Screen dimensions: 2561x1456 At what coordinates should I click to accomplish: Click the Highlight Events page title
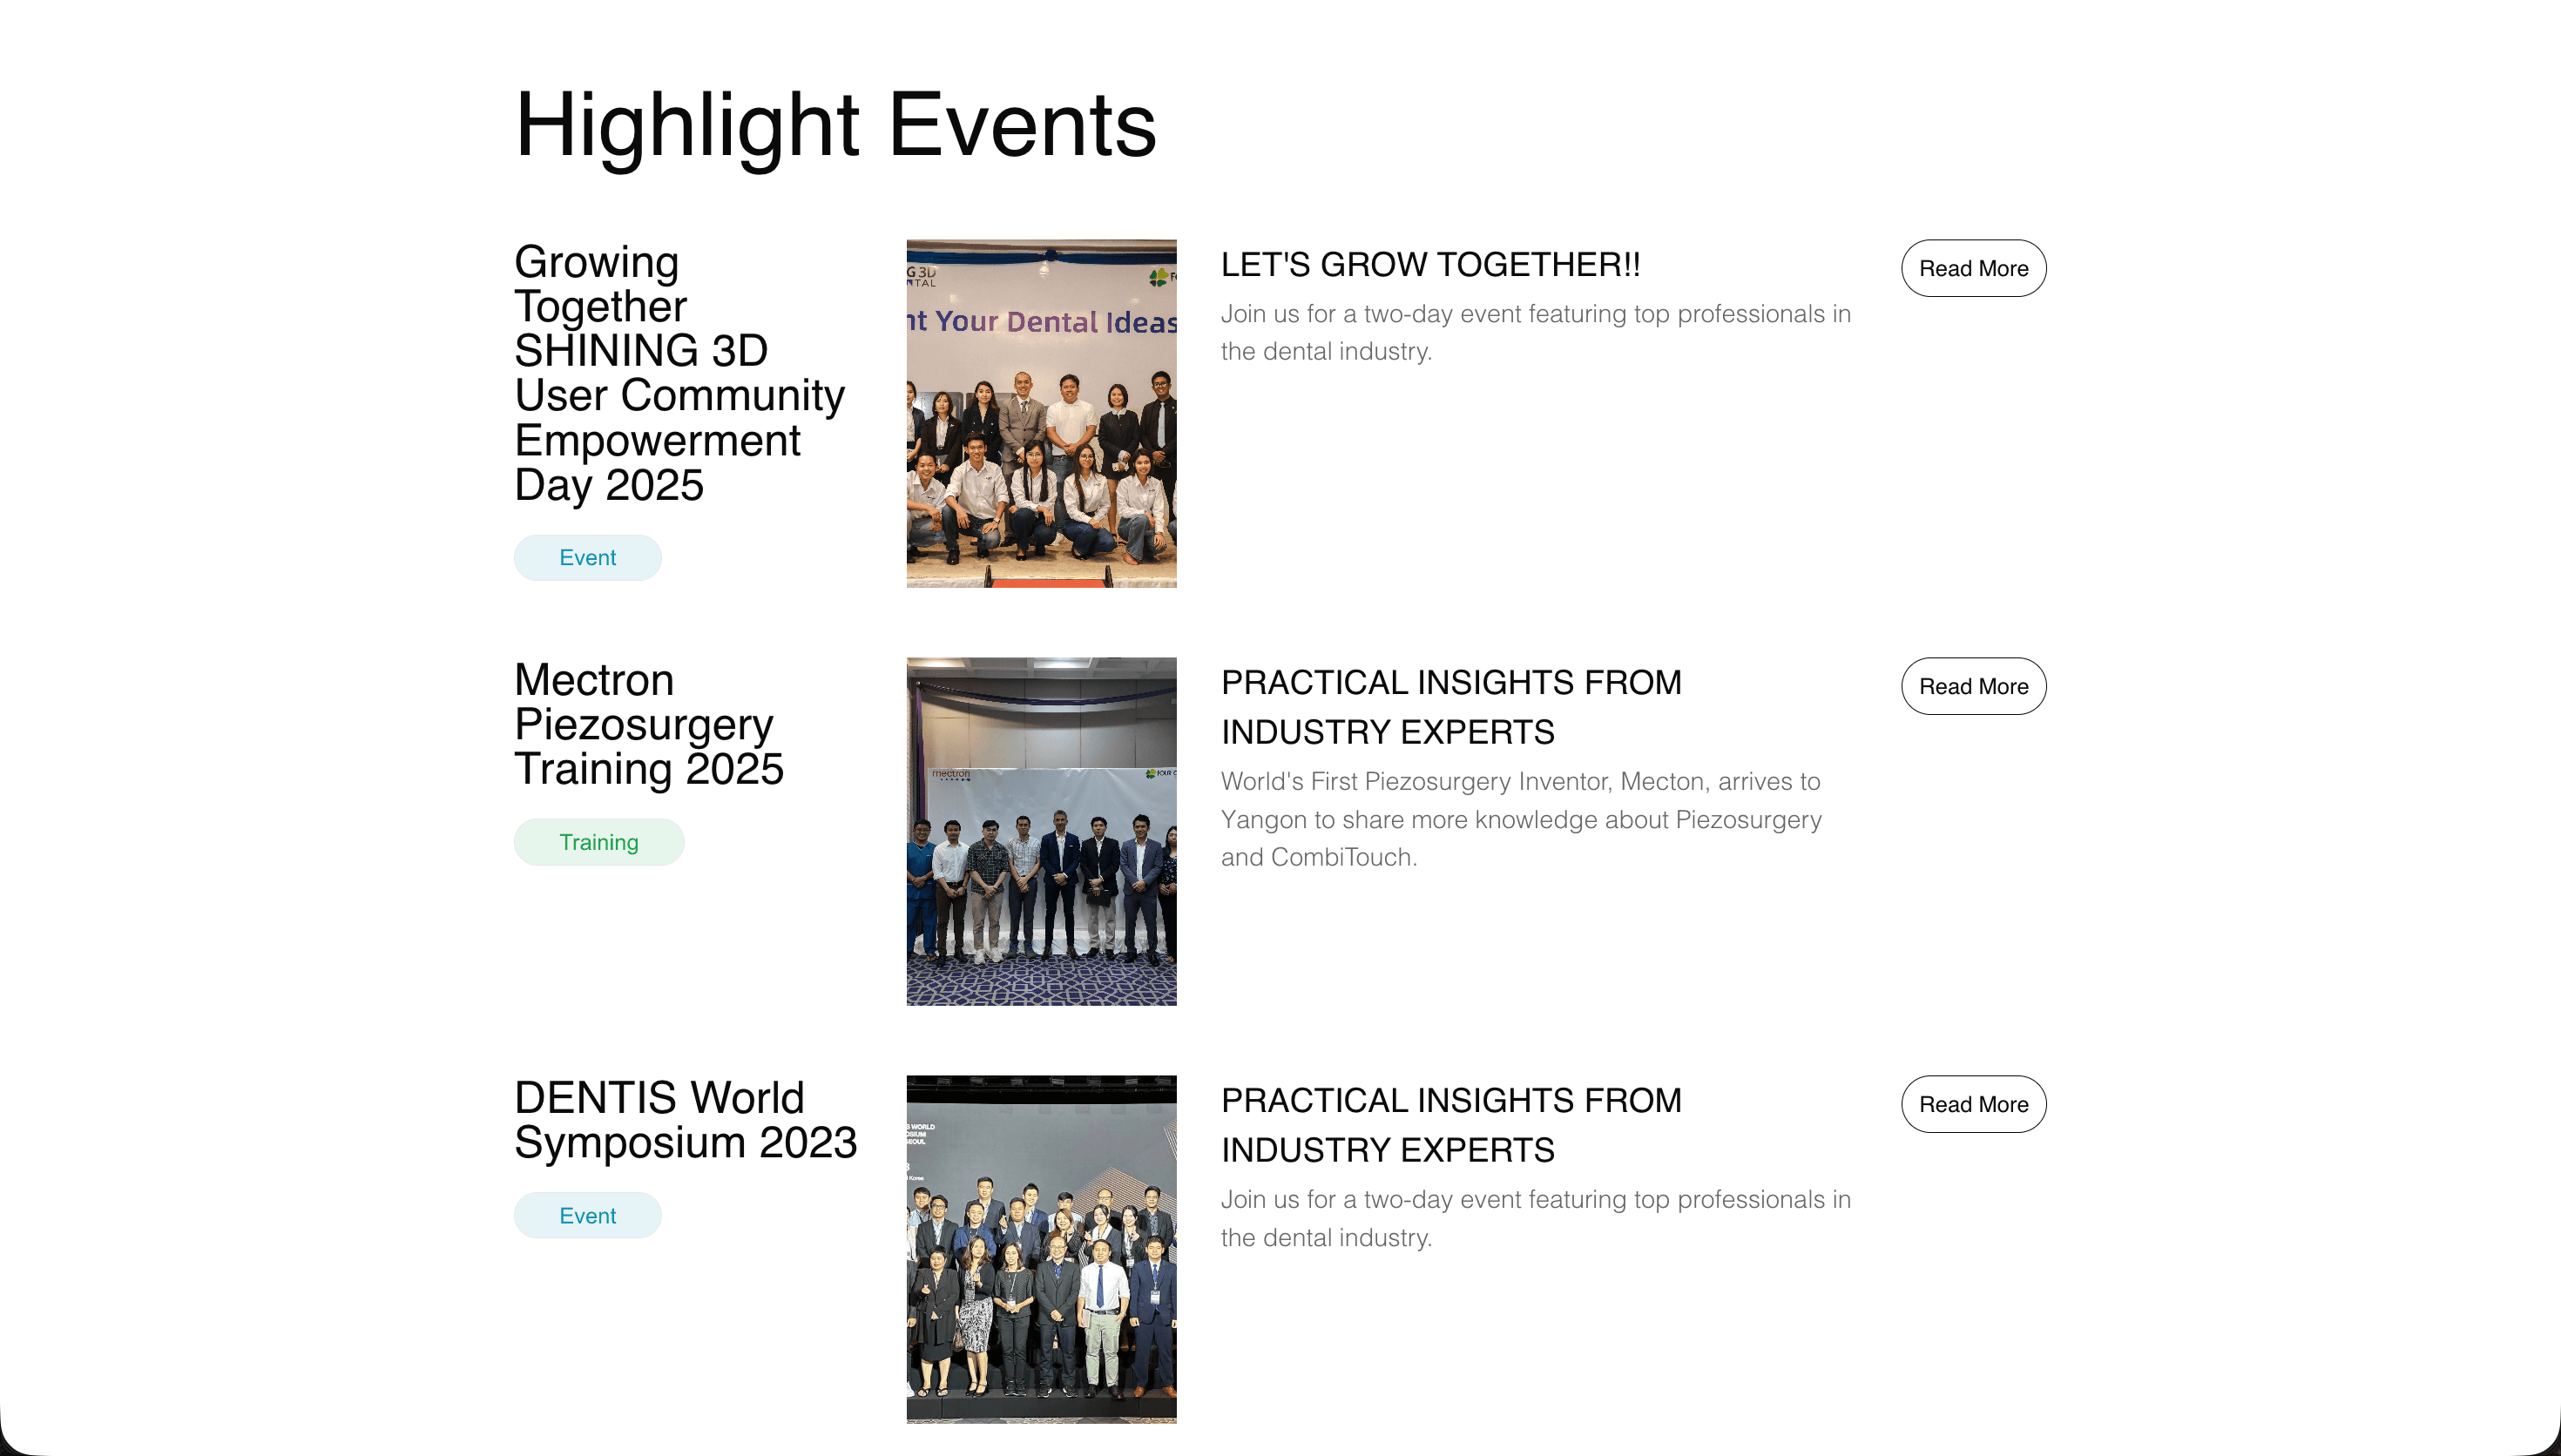pos(836,122)
